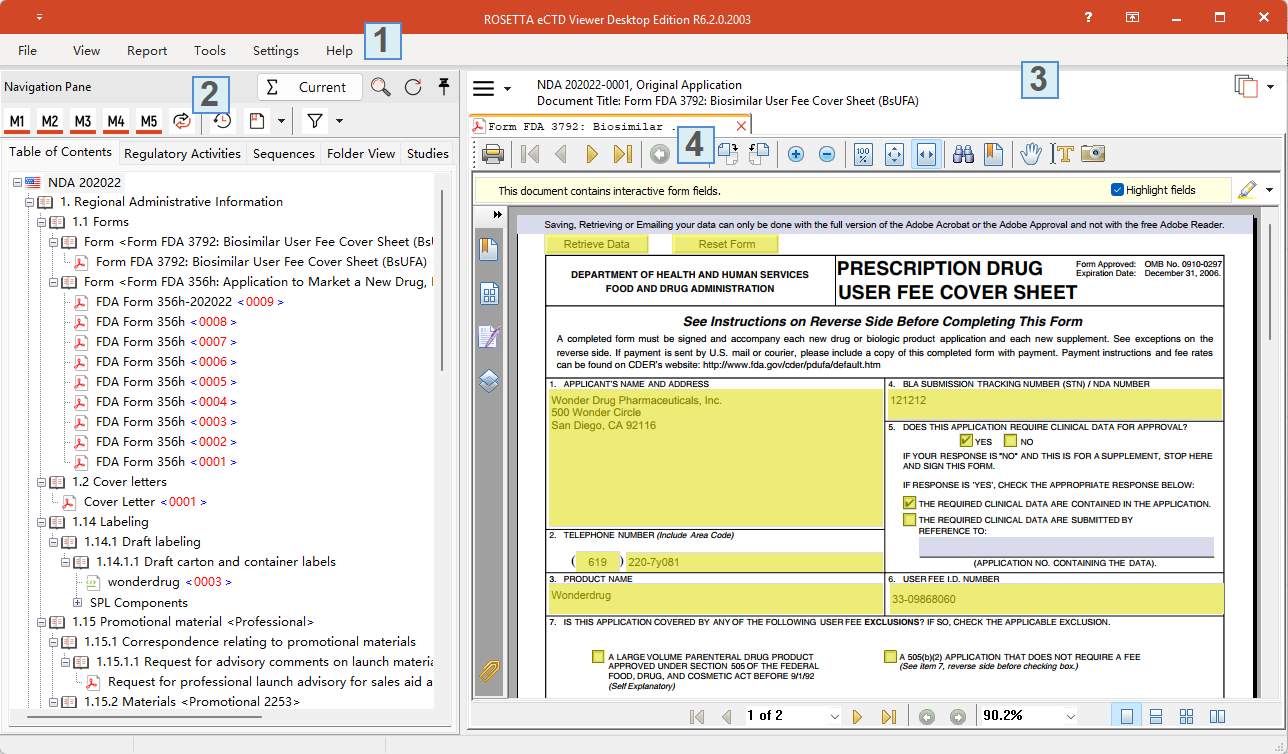
Task: Toggle fit-width view mode button
Action: 926,154
